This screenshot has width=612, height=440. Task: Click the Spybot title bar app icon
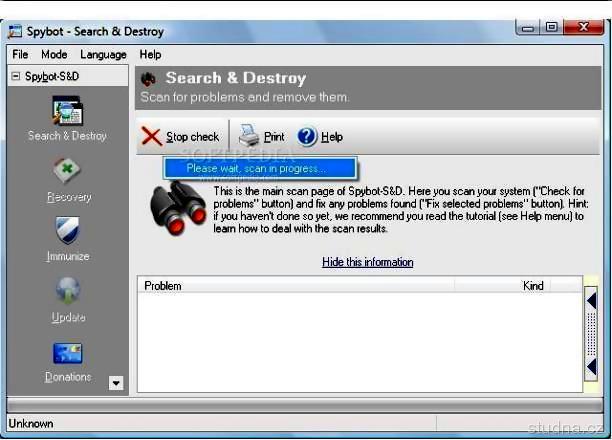[15, 32]
